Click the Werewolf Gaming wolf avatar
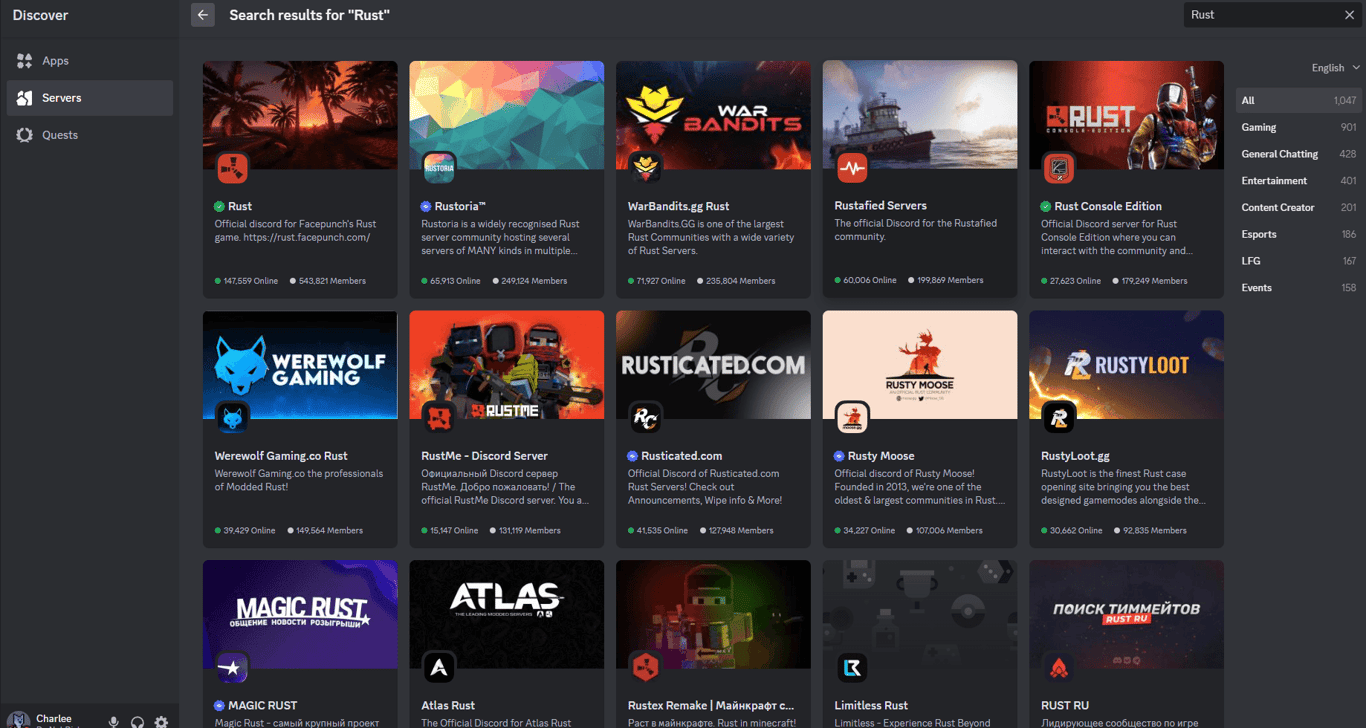The image size is (1366, 728). (x=233, y=418)
